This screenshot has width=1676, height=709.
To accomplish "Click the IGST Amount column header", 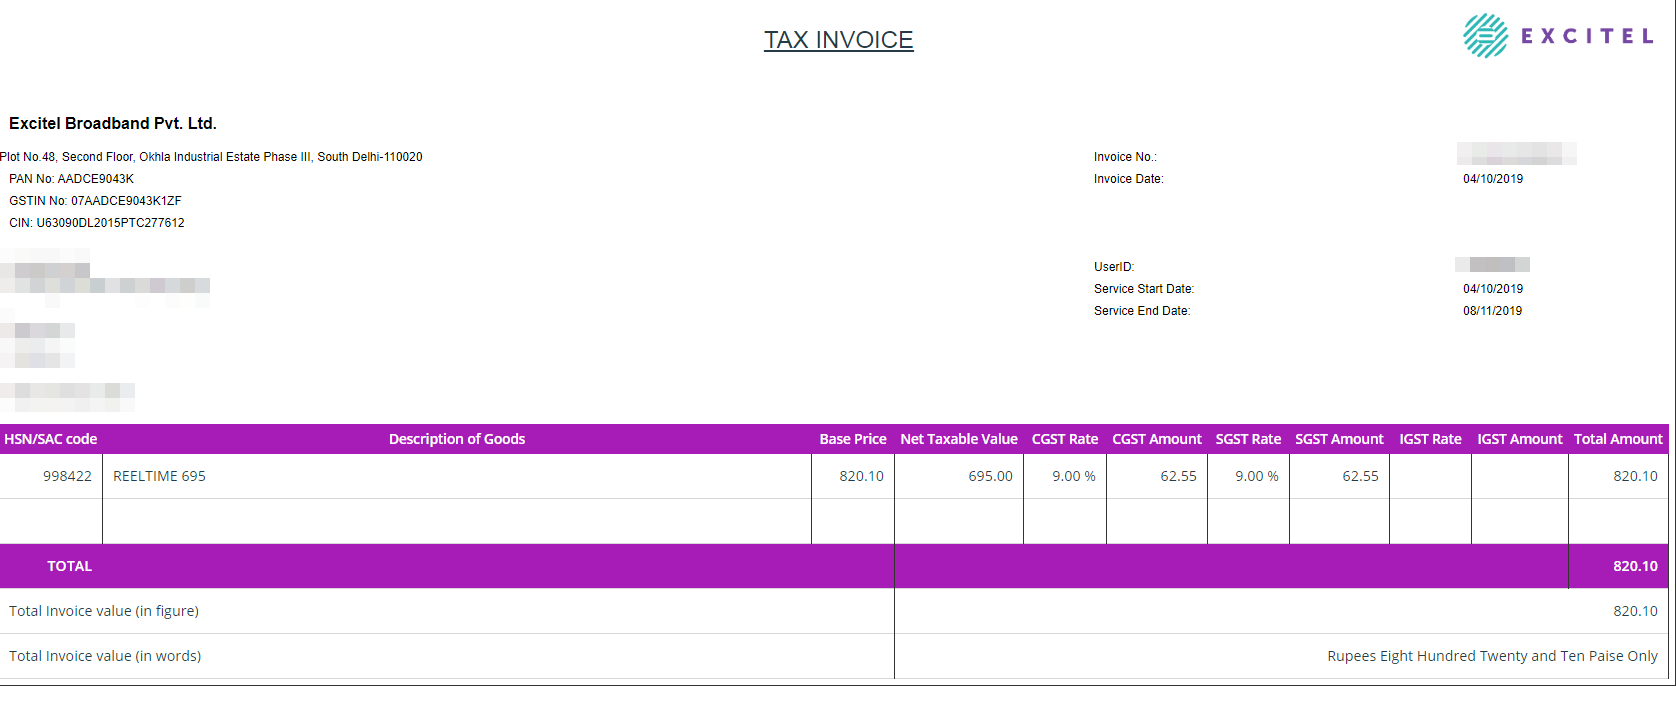I will 1520,439.
